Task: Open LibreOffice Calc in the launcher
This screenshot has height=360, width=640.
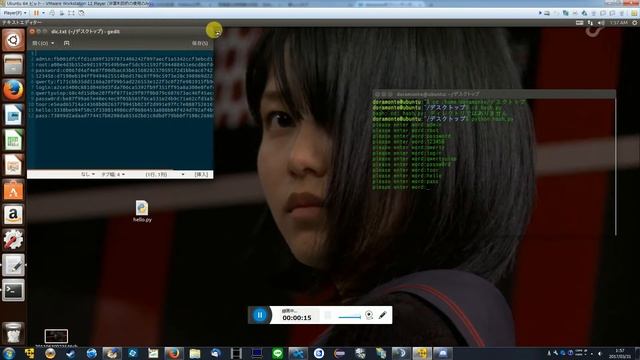Action: (x=13, y=140)
